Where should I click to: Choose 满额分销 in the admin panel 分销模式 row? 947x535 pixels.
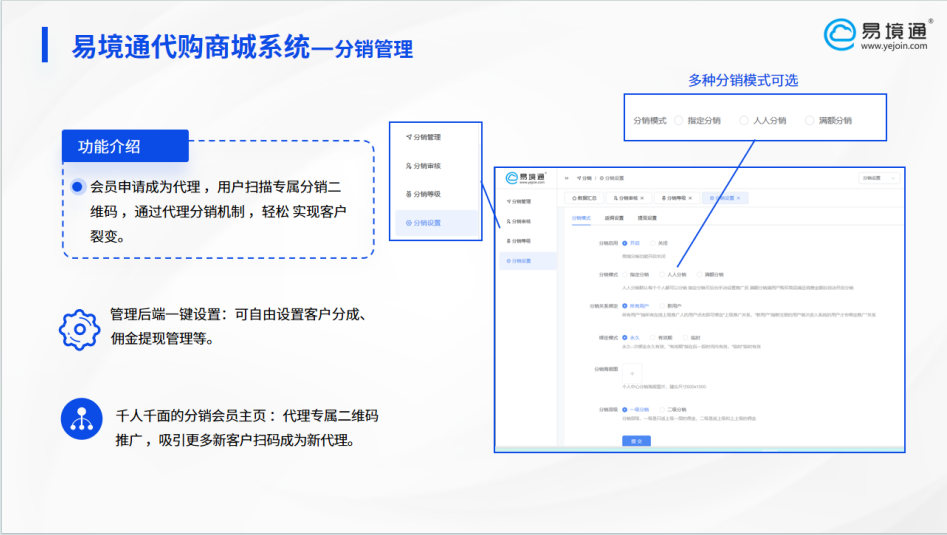700,275
